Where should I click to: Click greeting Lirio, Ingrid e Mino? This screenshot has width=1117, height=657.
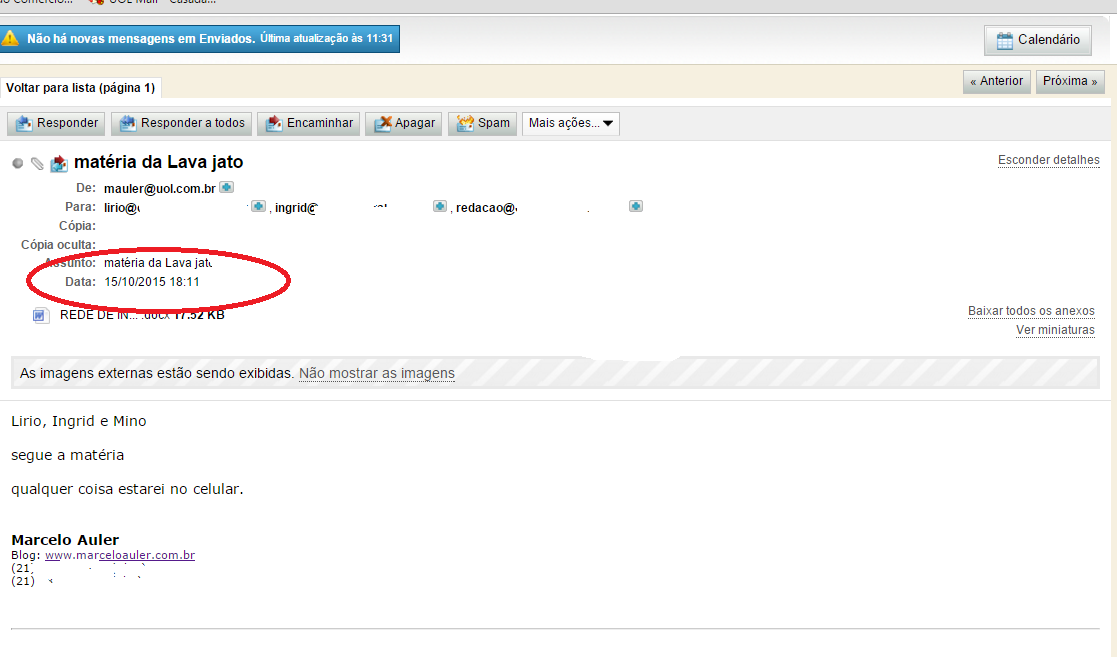click(79, 421)
